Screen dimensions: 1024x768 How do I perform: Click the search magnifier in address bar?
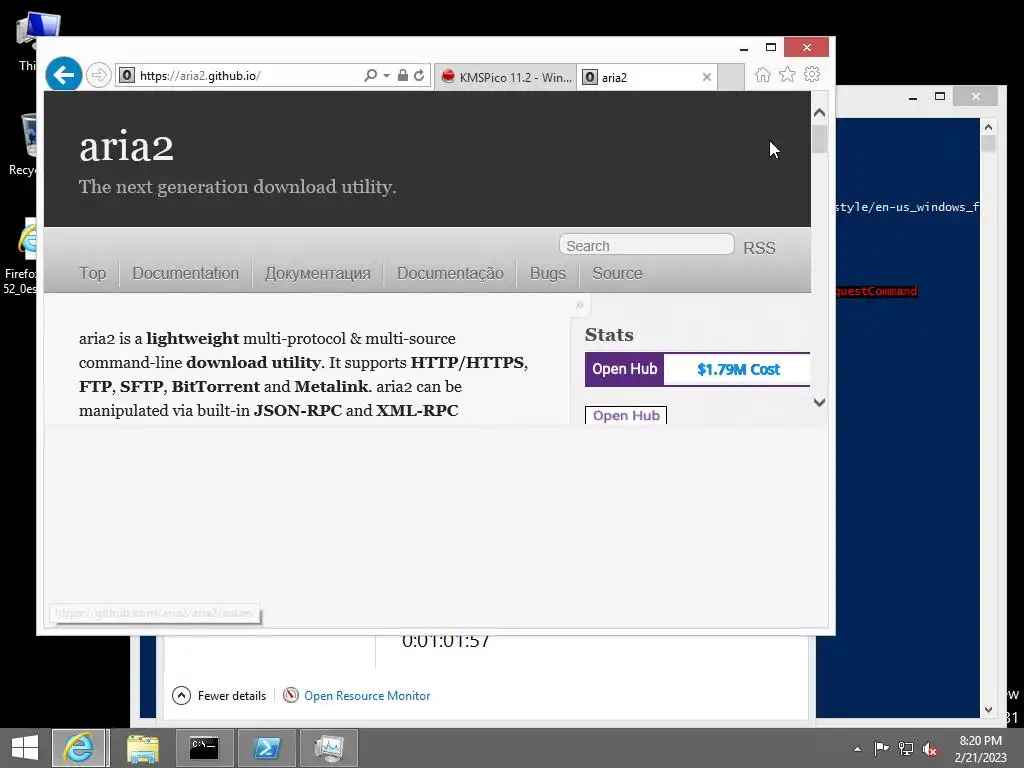[370, 75]
